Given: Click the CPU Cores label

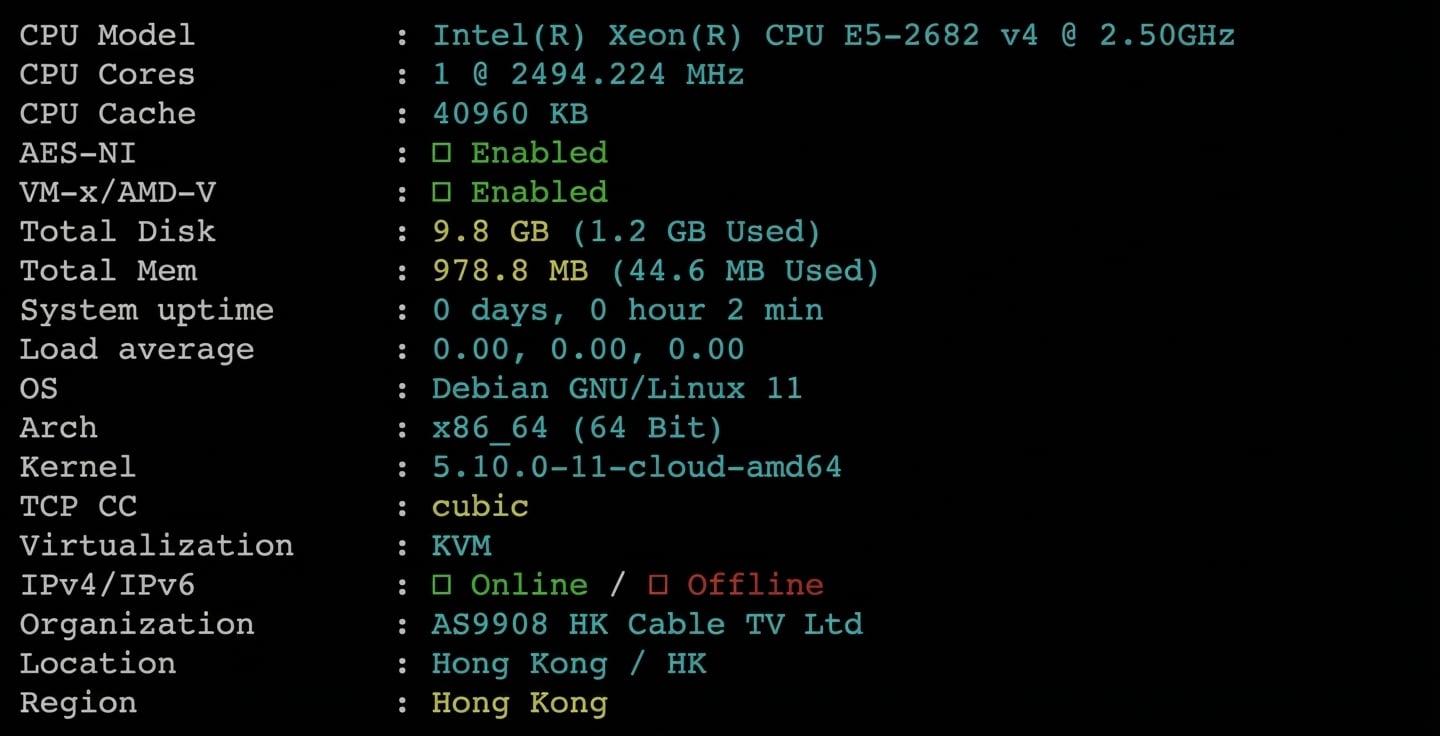Looking at the screenshot, I should 107,75.
